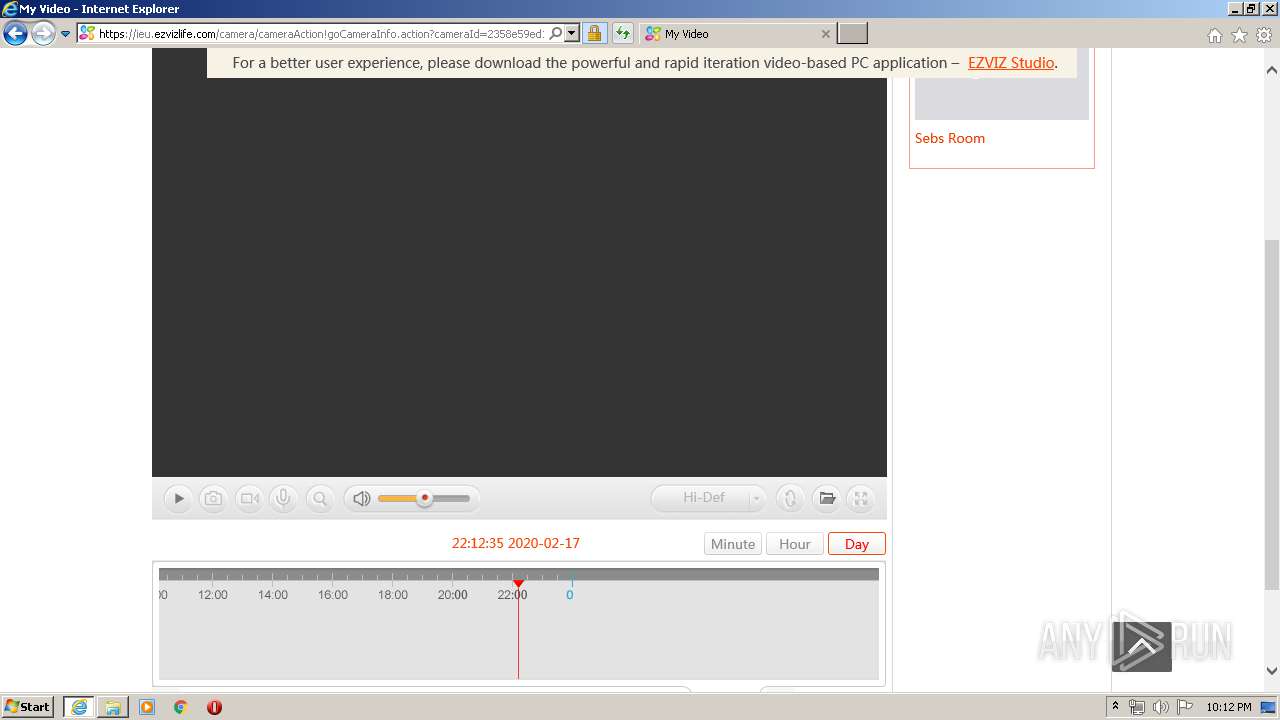Click the magnifier zoom icon in player toolbar
The image size is (1280, 720).
[320, 498]
